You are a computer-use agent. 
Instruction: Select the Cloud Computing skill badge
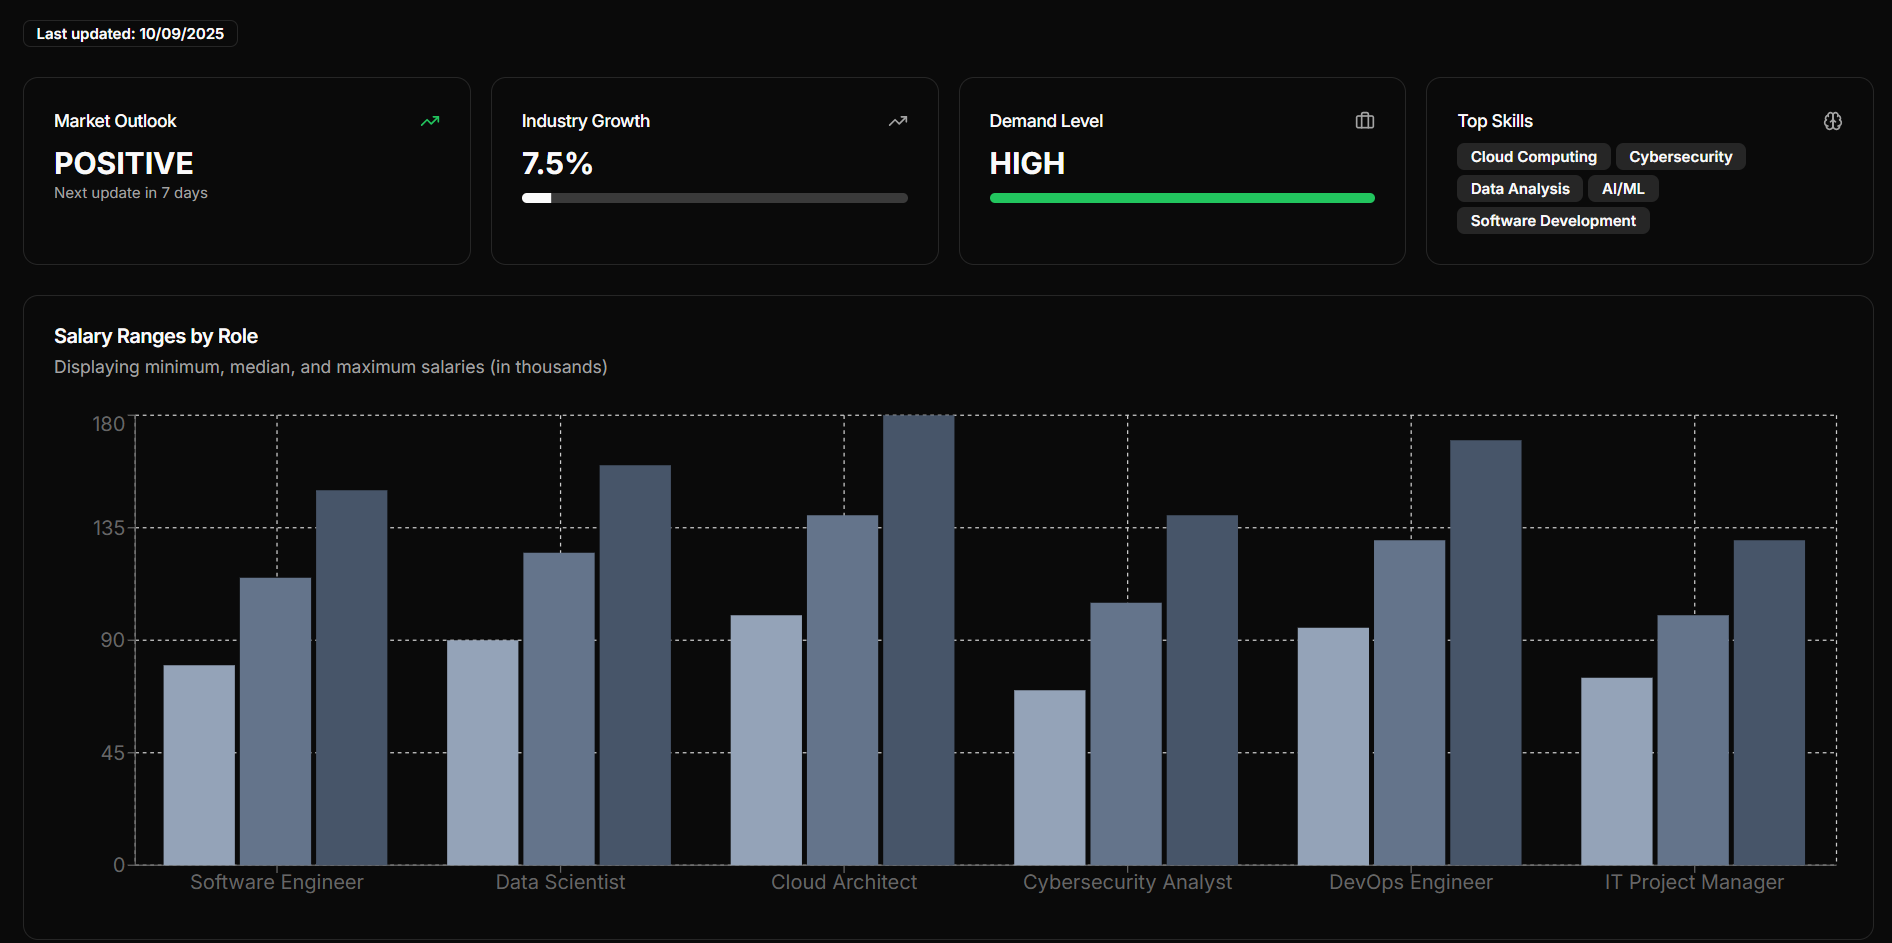click(1533, 157)
